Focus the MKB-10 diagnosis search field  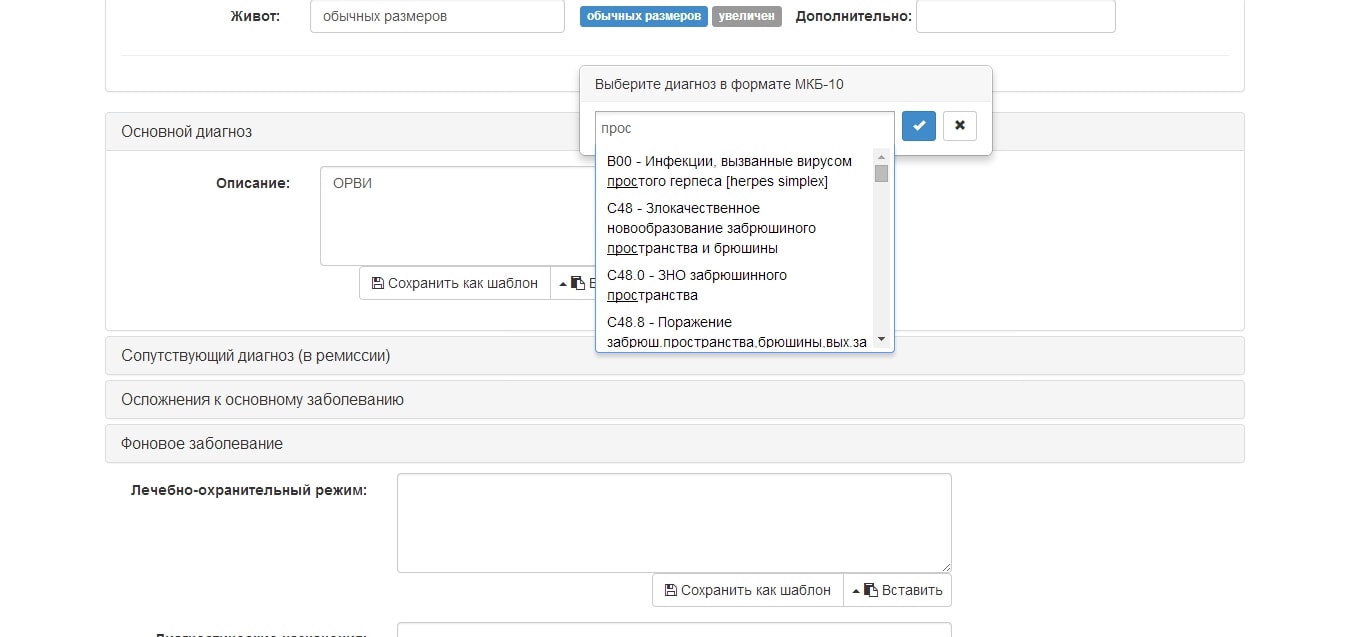[745, 128]
